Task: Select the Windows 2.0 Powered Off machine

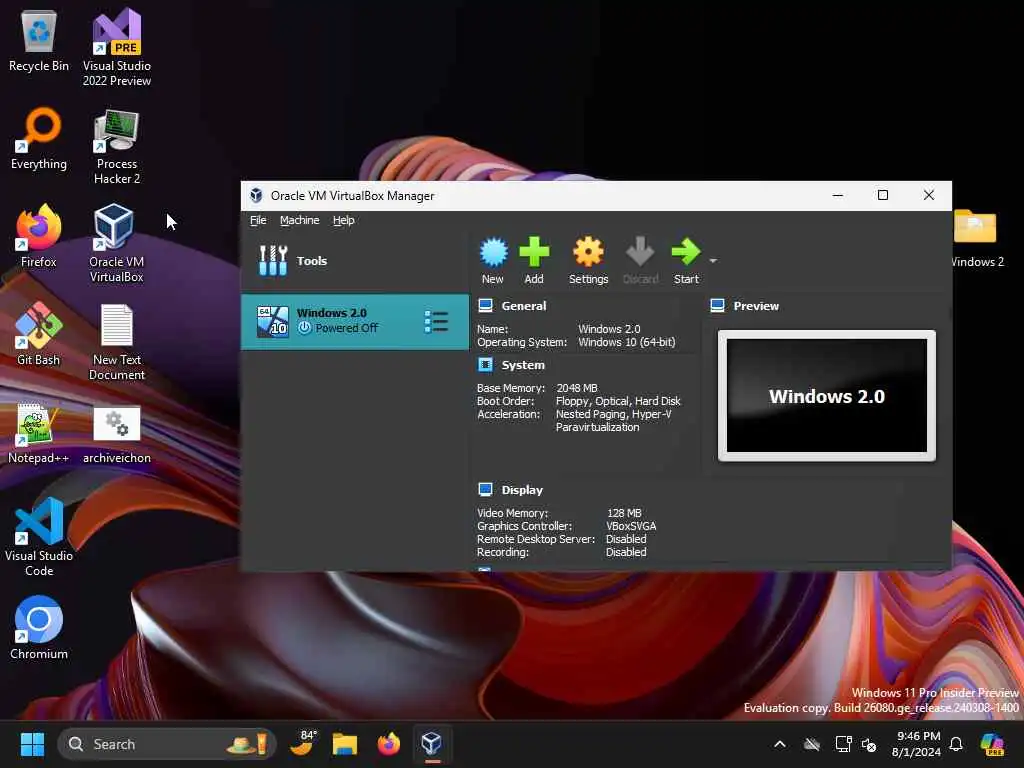Action: pos(355,321)
